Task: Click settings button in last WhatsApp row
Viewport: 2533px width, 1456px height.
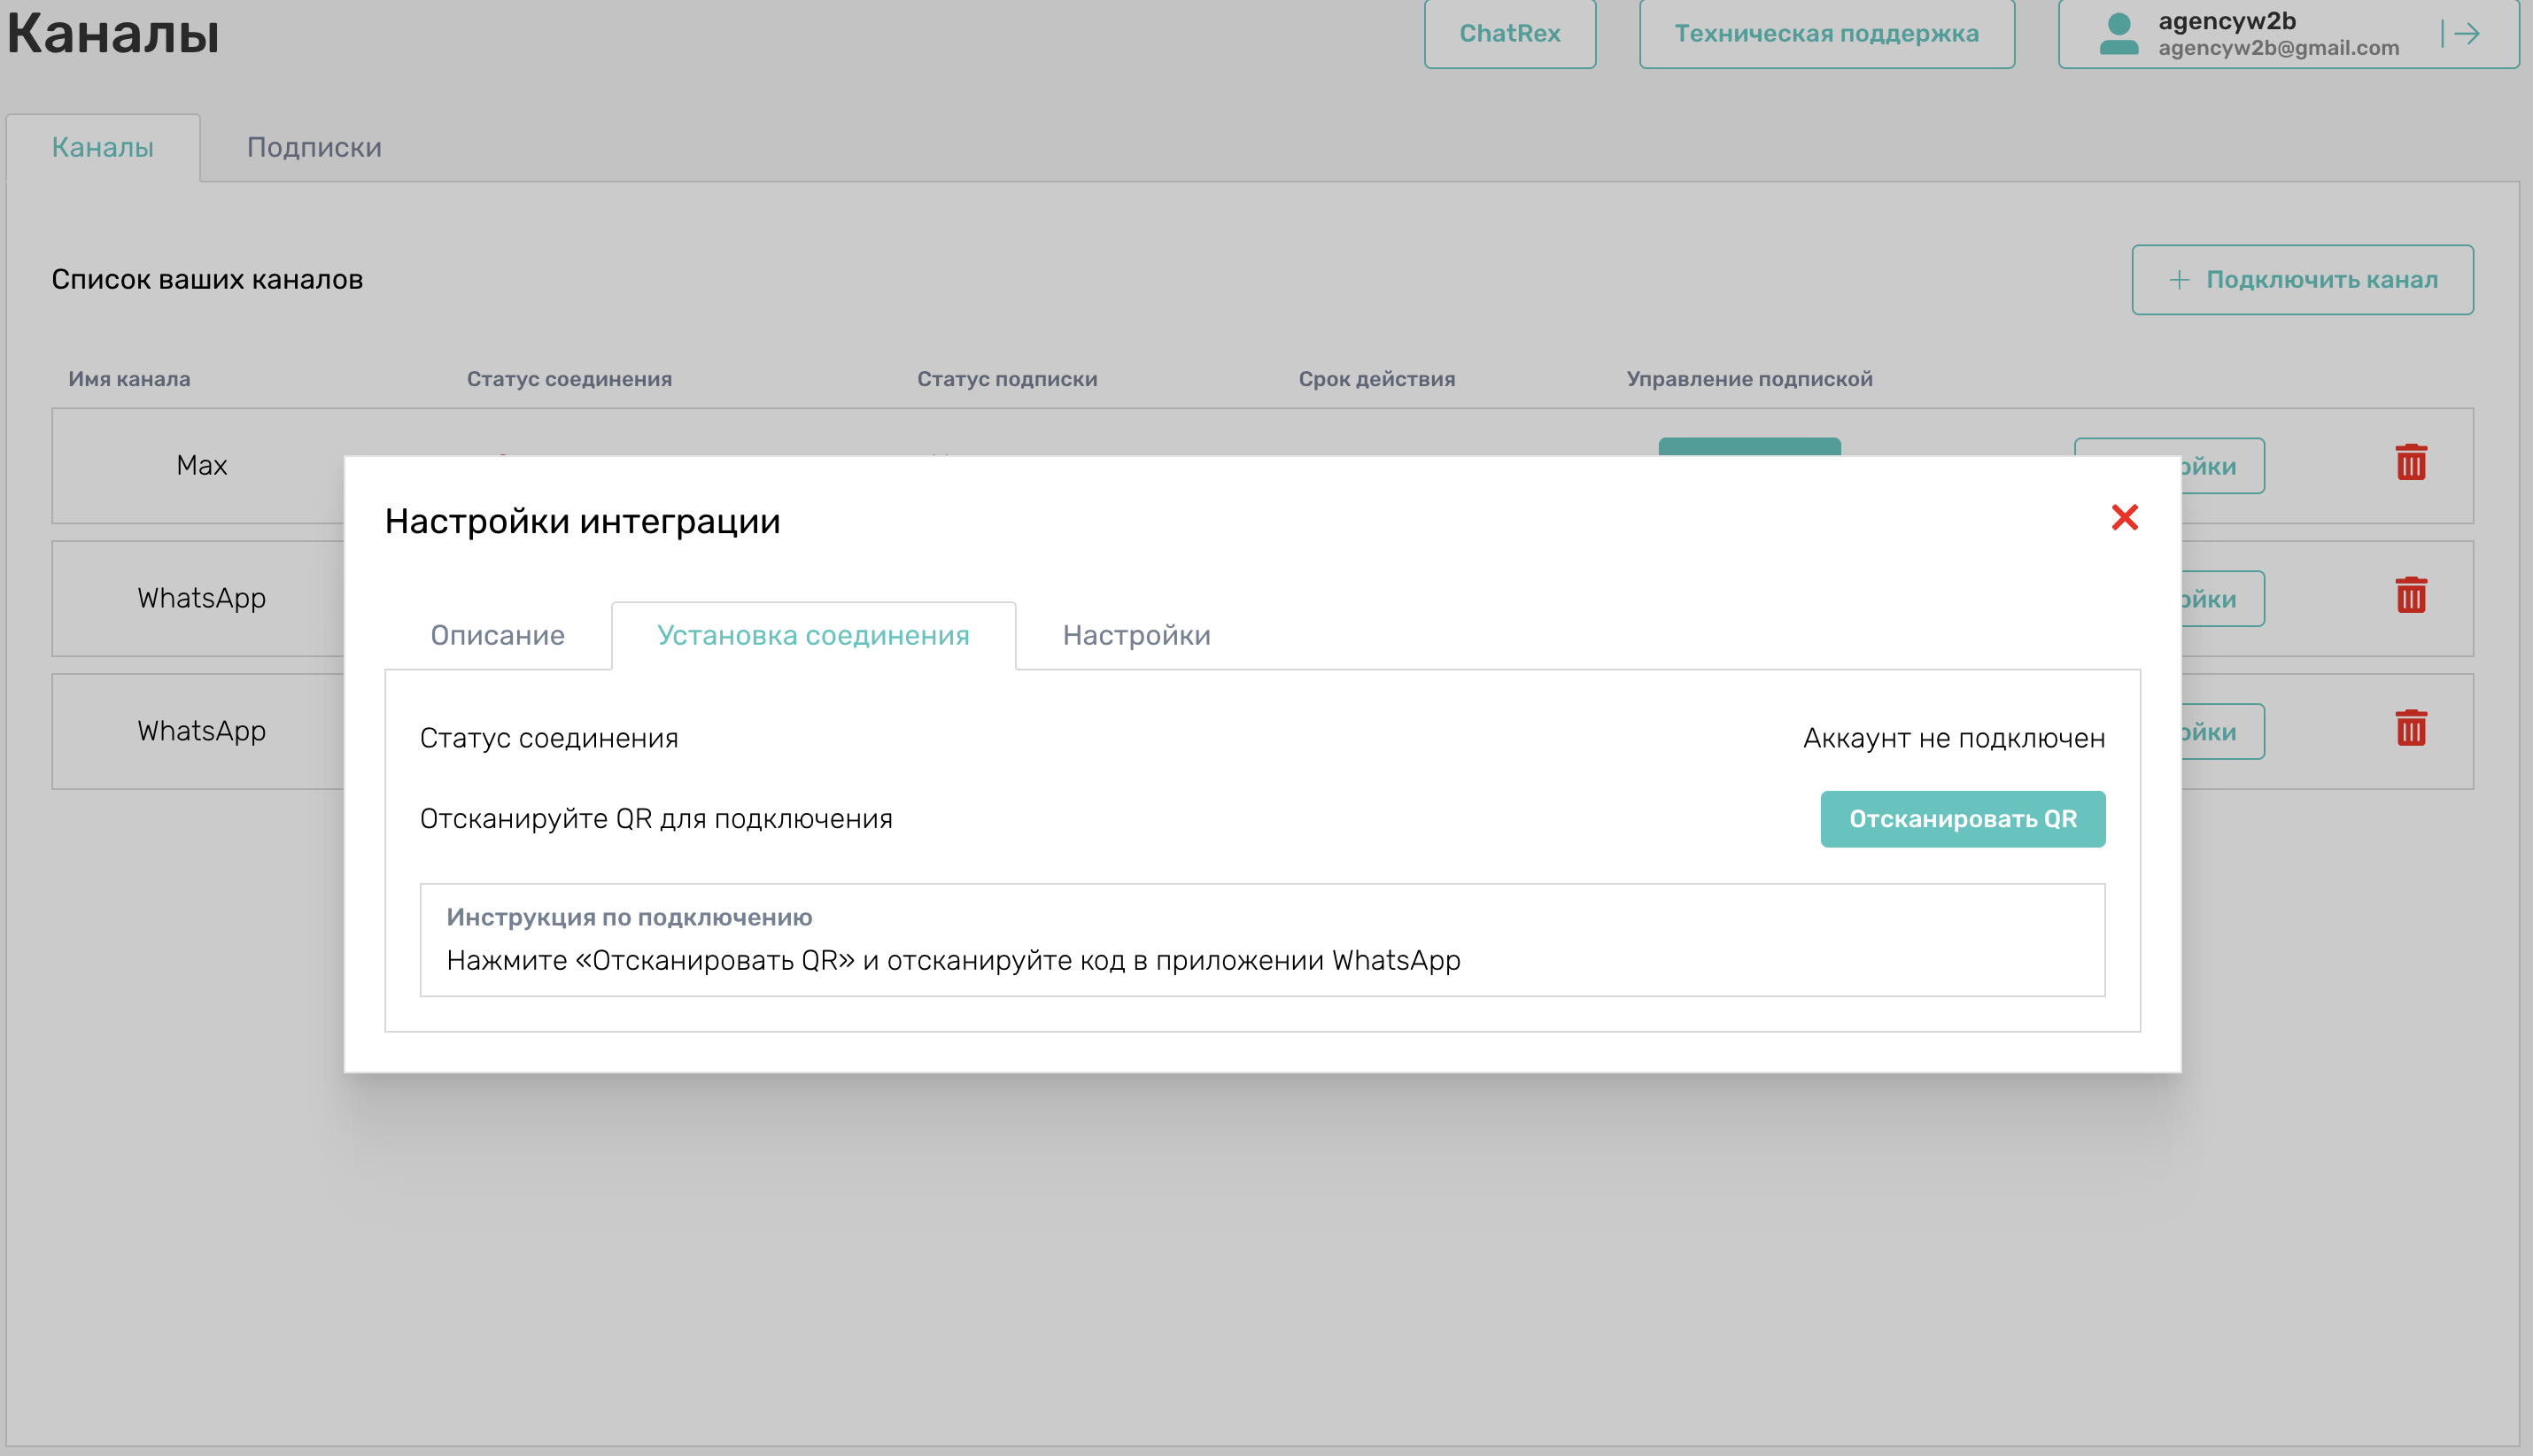Action: point(2222,732)
